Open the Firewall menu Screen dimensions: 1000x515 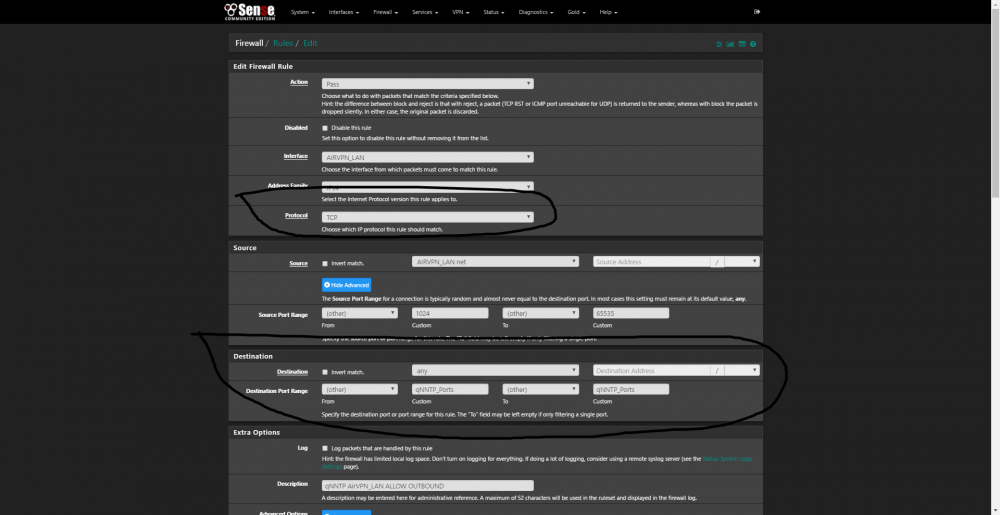386,12
